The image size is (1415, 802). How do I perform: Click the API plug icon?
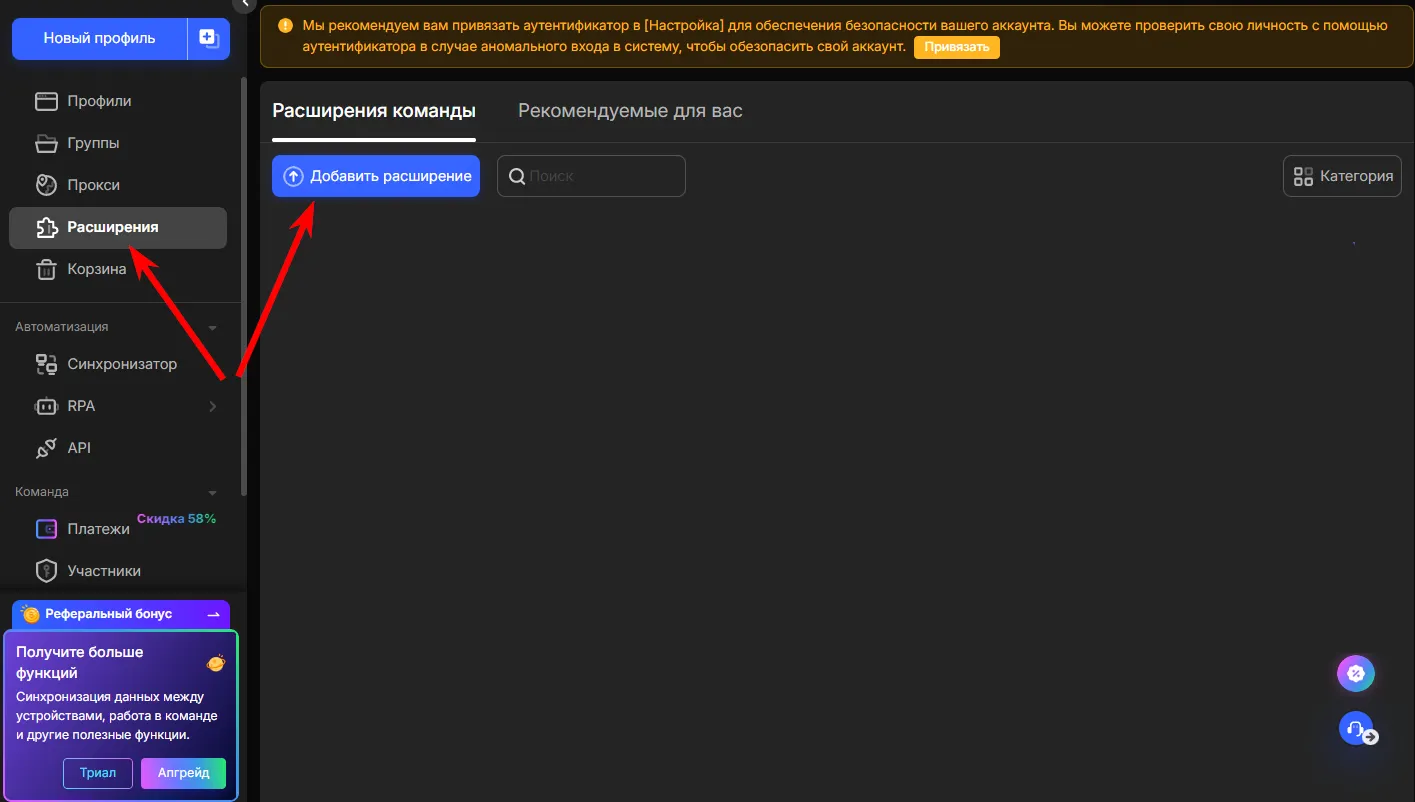(x=46, y=448)
